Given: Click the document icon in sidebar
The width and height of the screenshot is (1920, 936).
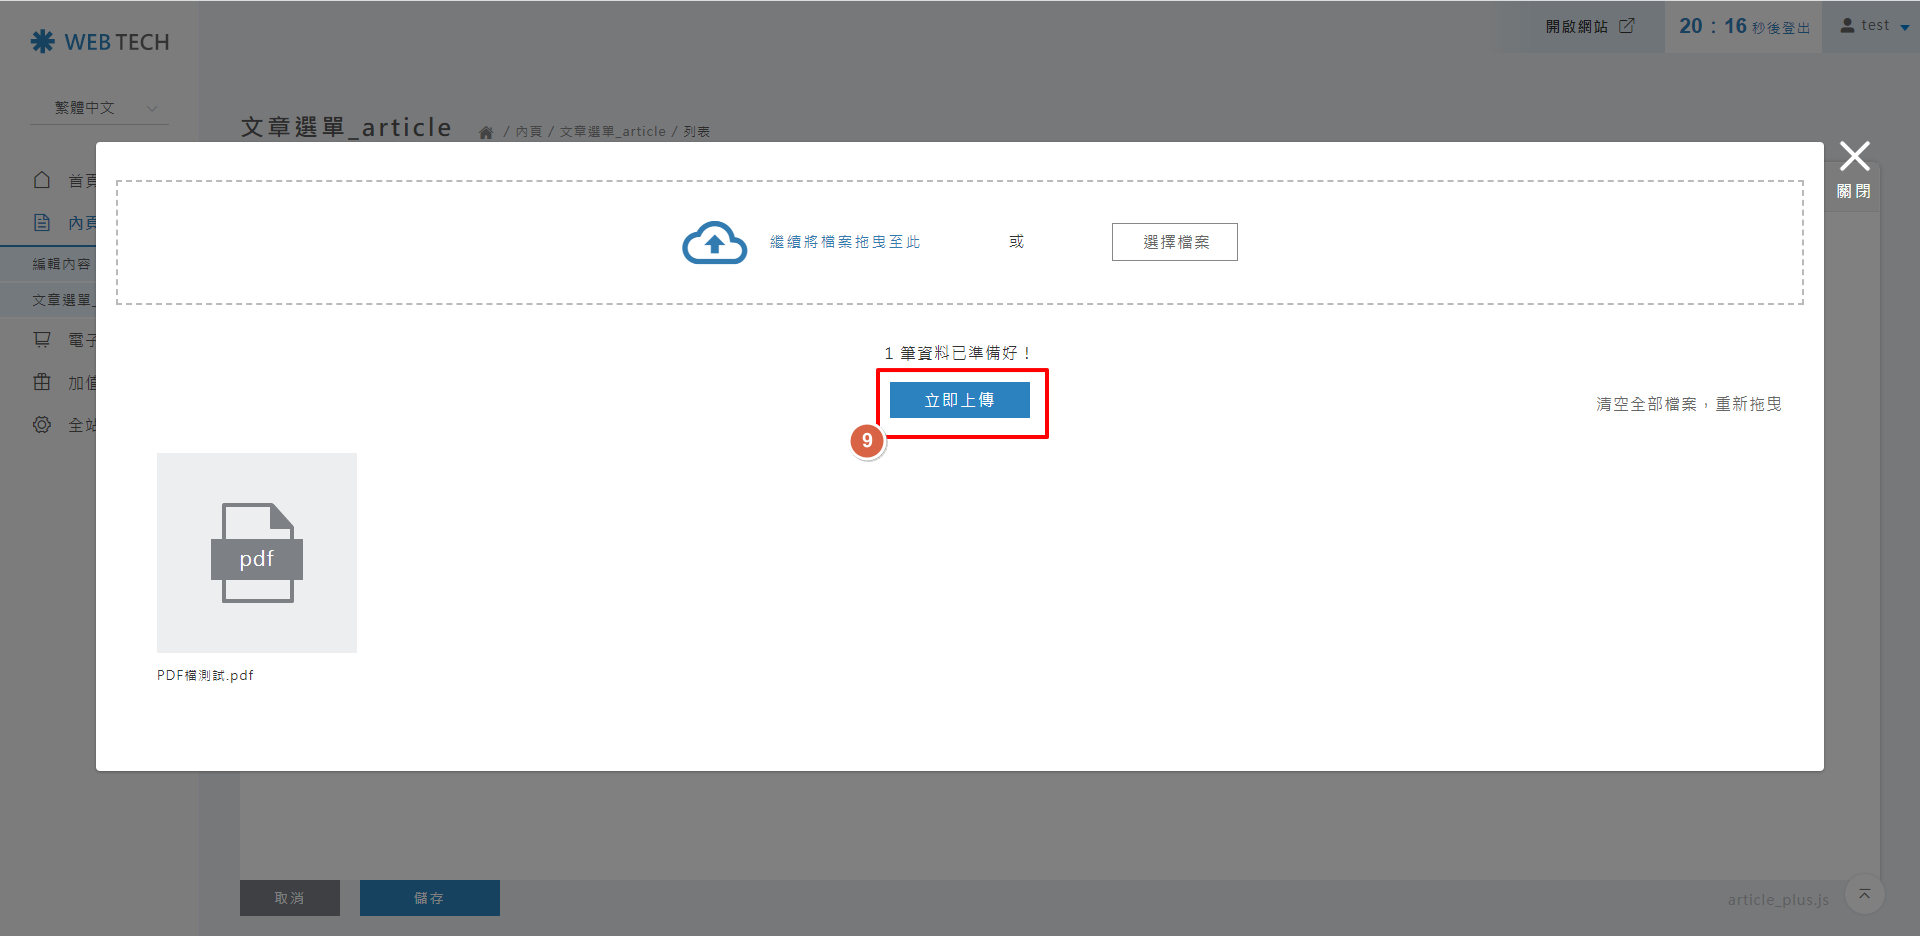Looking at the screenshot, I should 42,222.
